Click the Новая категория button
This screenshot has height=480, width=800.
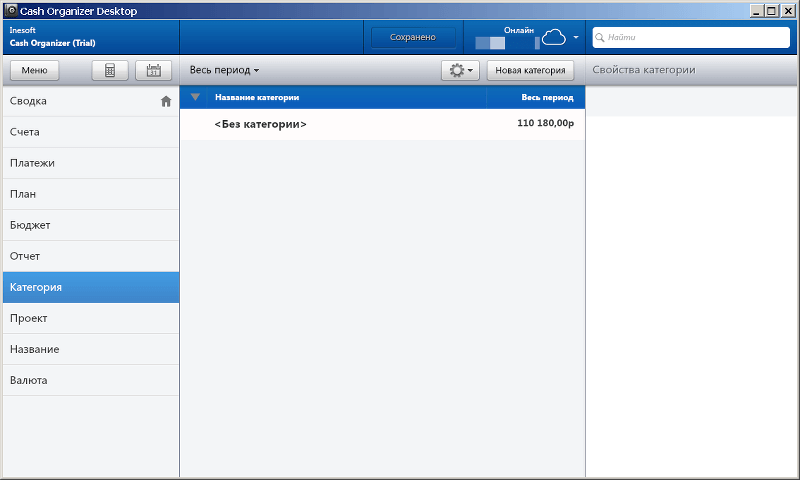tap(530, 70)
